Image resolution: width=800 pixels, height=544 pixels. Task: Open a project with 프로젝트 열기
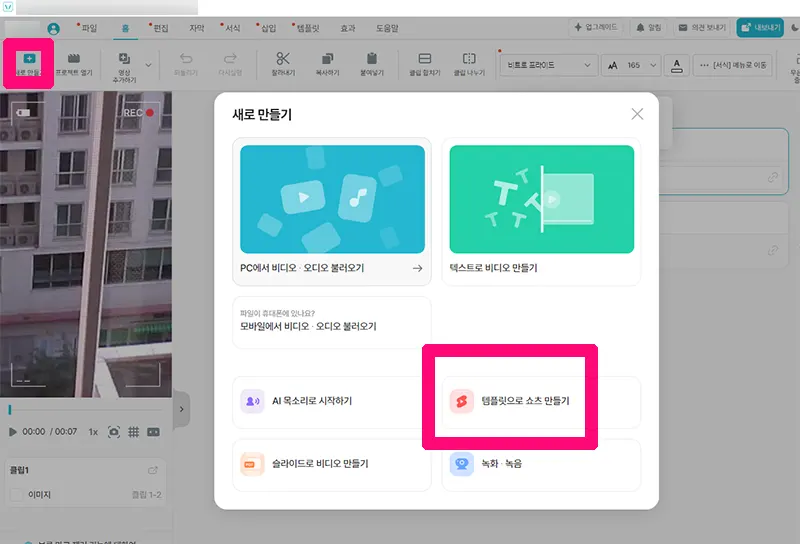[x=74, y=64]
